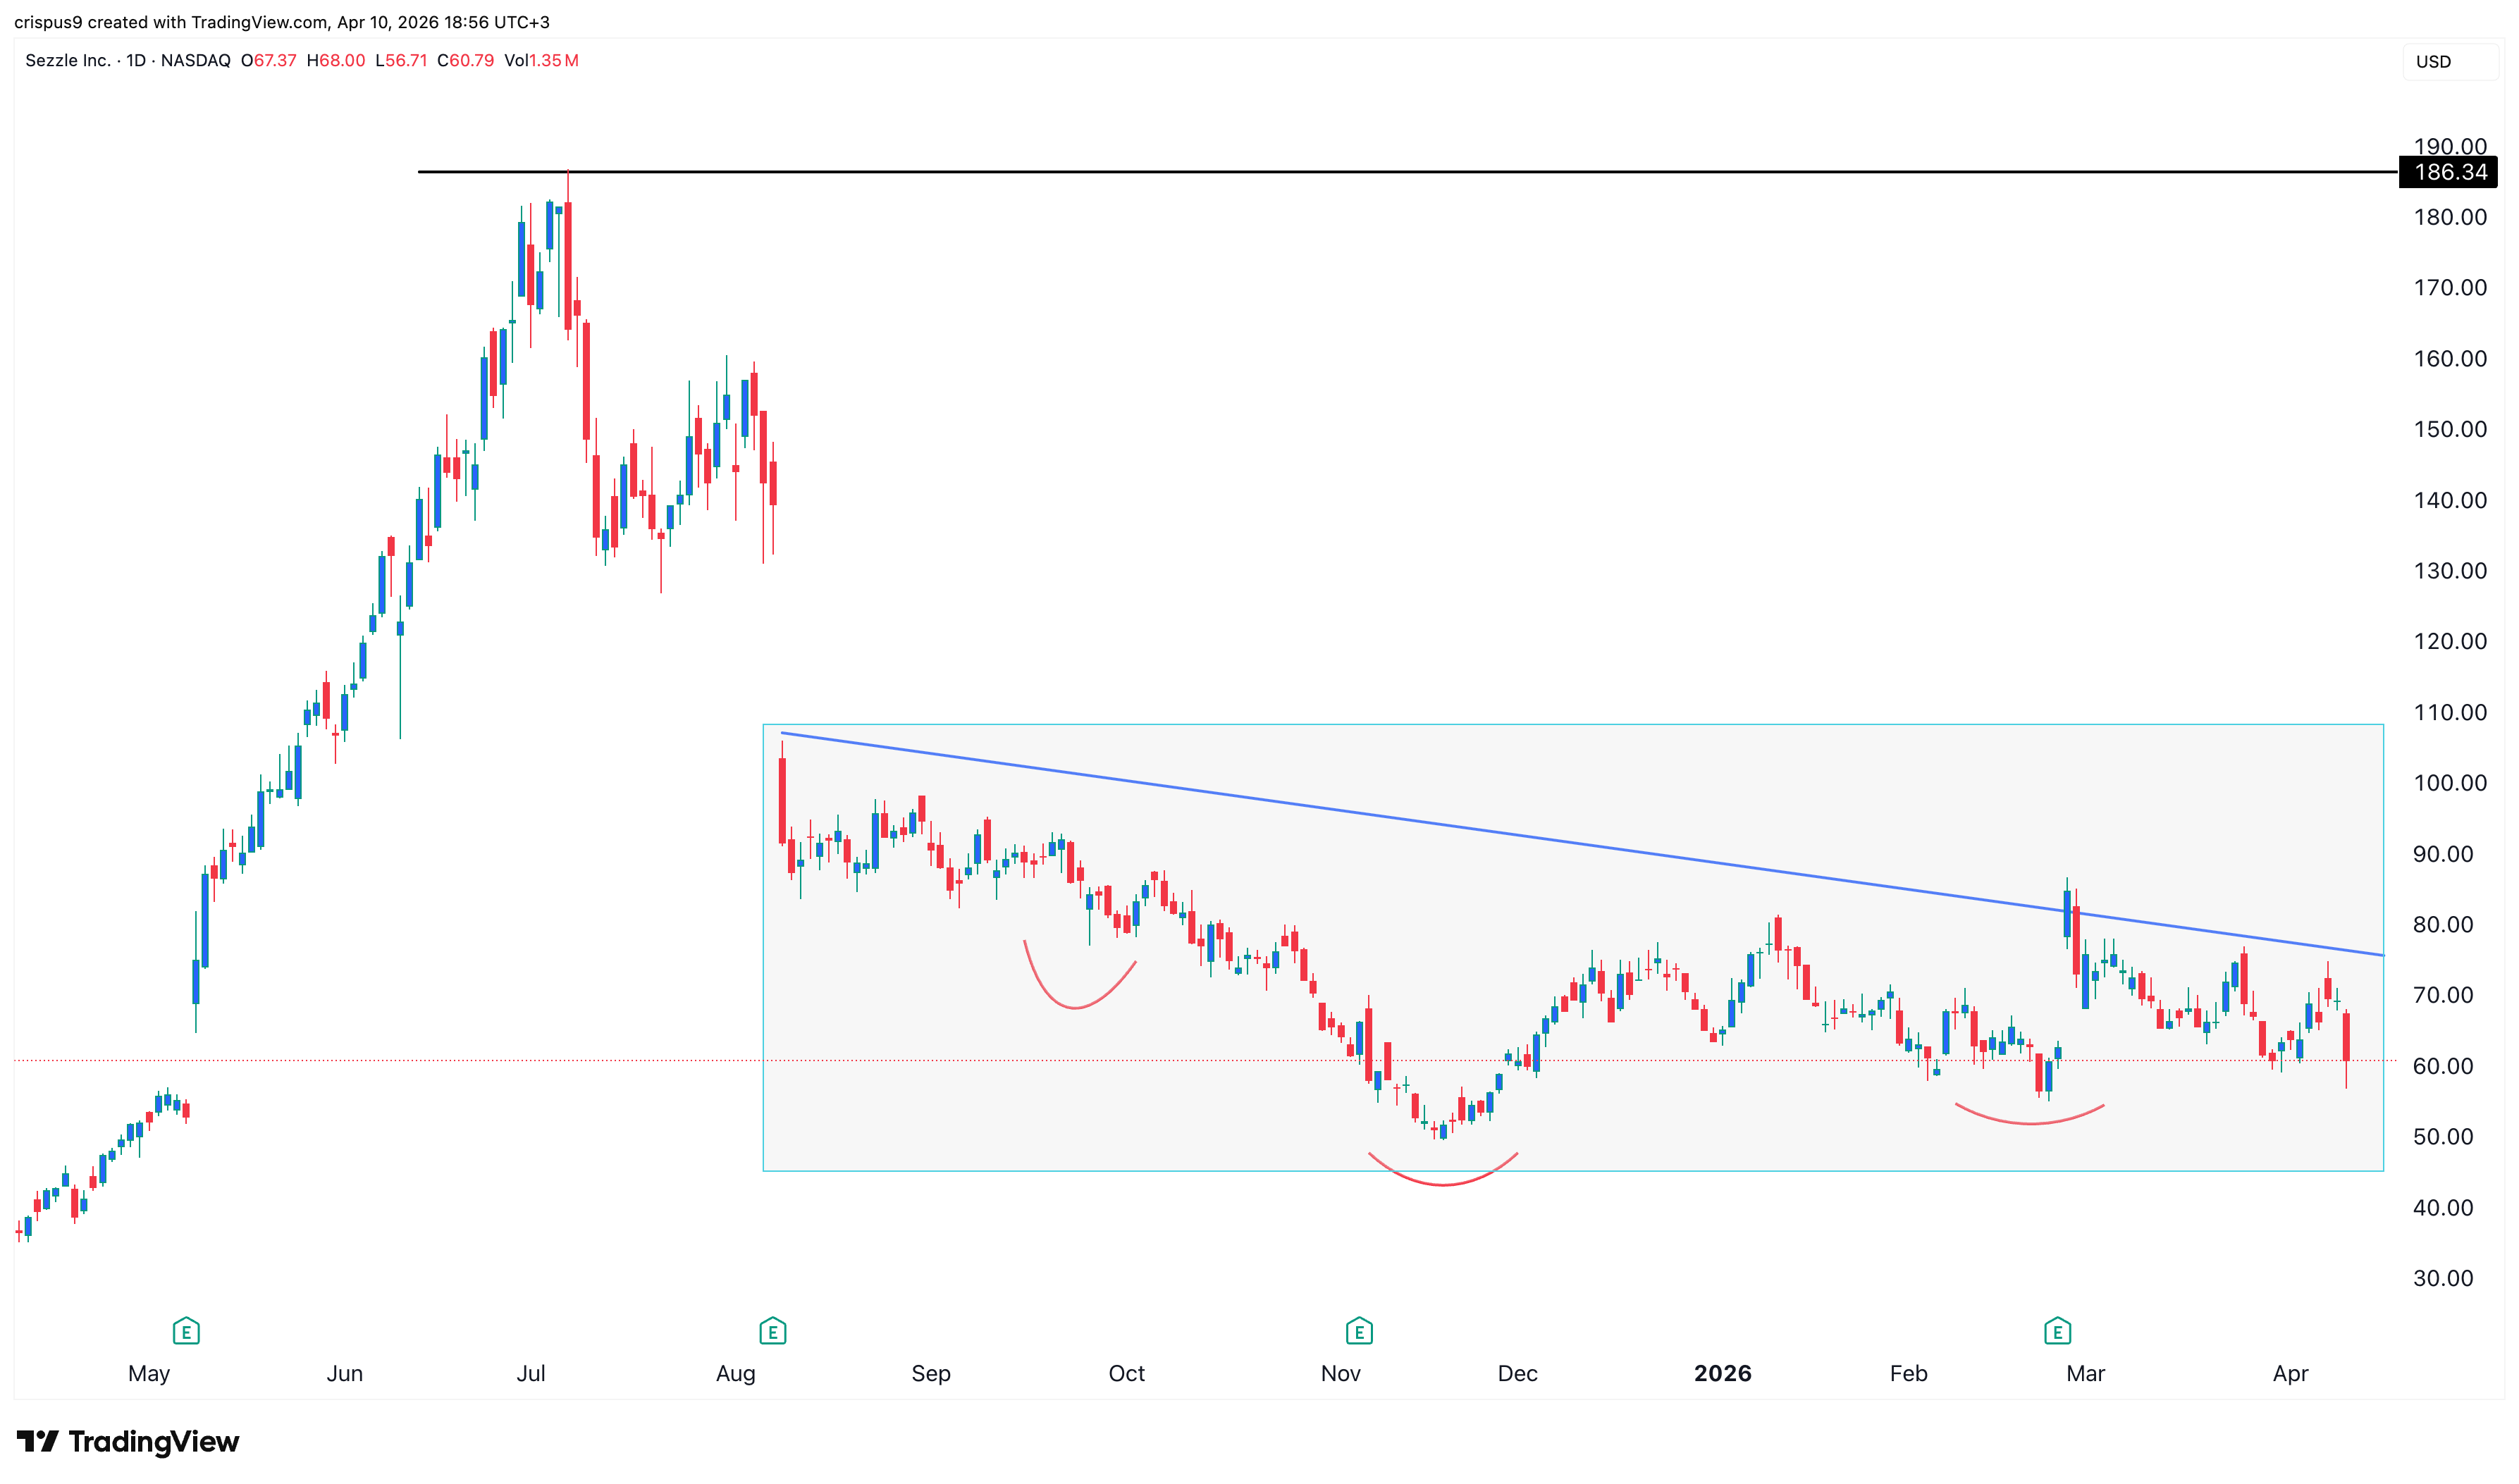Click the earnings marker icon near May
Image resolution: width=2519 pixels, height=1484 pixels.
(x=186, y=1331)
